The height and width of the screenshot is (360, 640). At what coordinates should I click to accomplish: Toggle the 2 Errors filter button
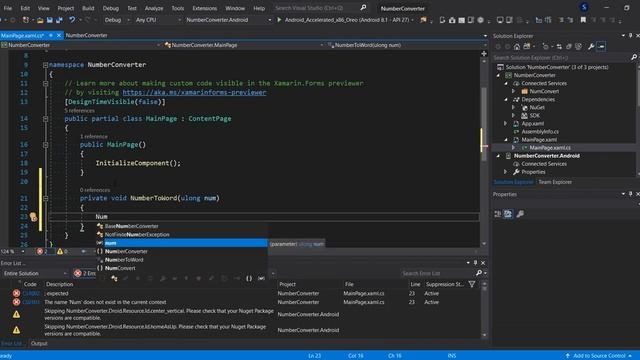[84, 273]
